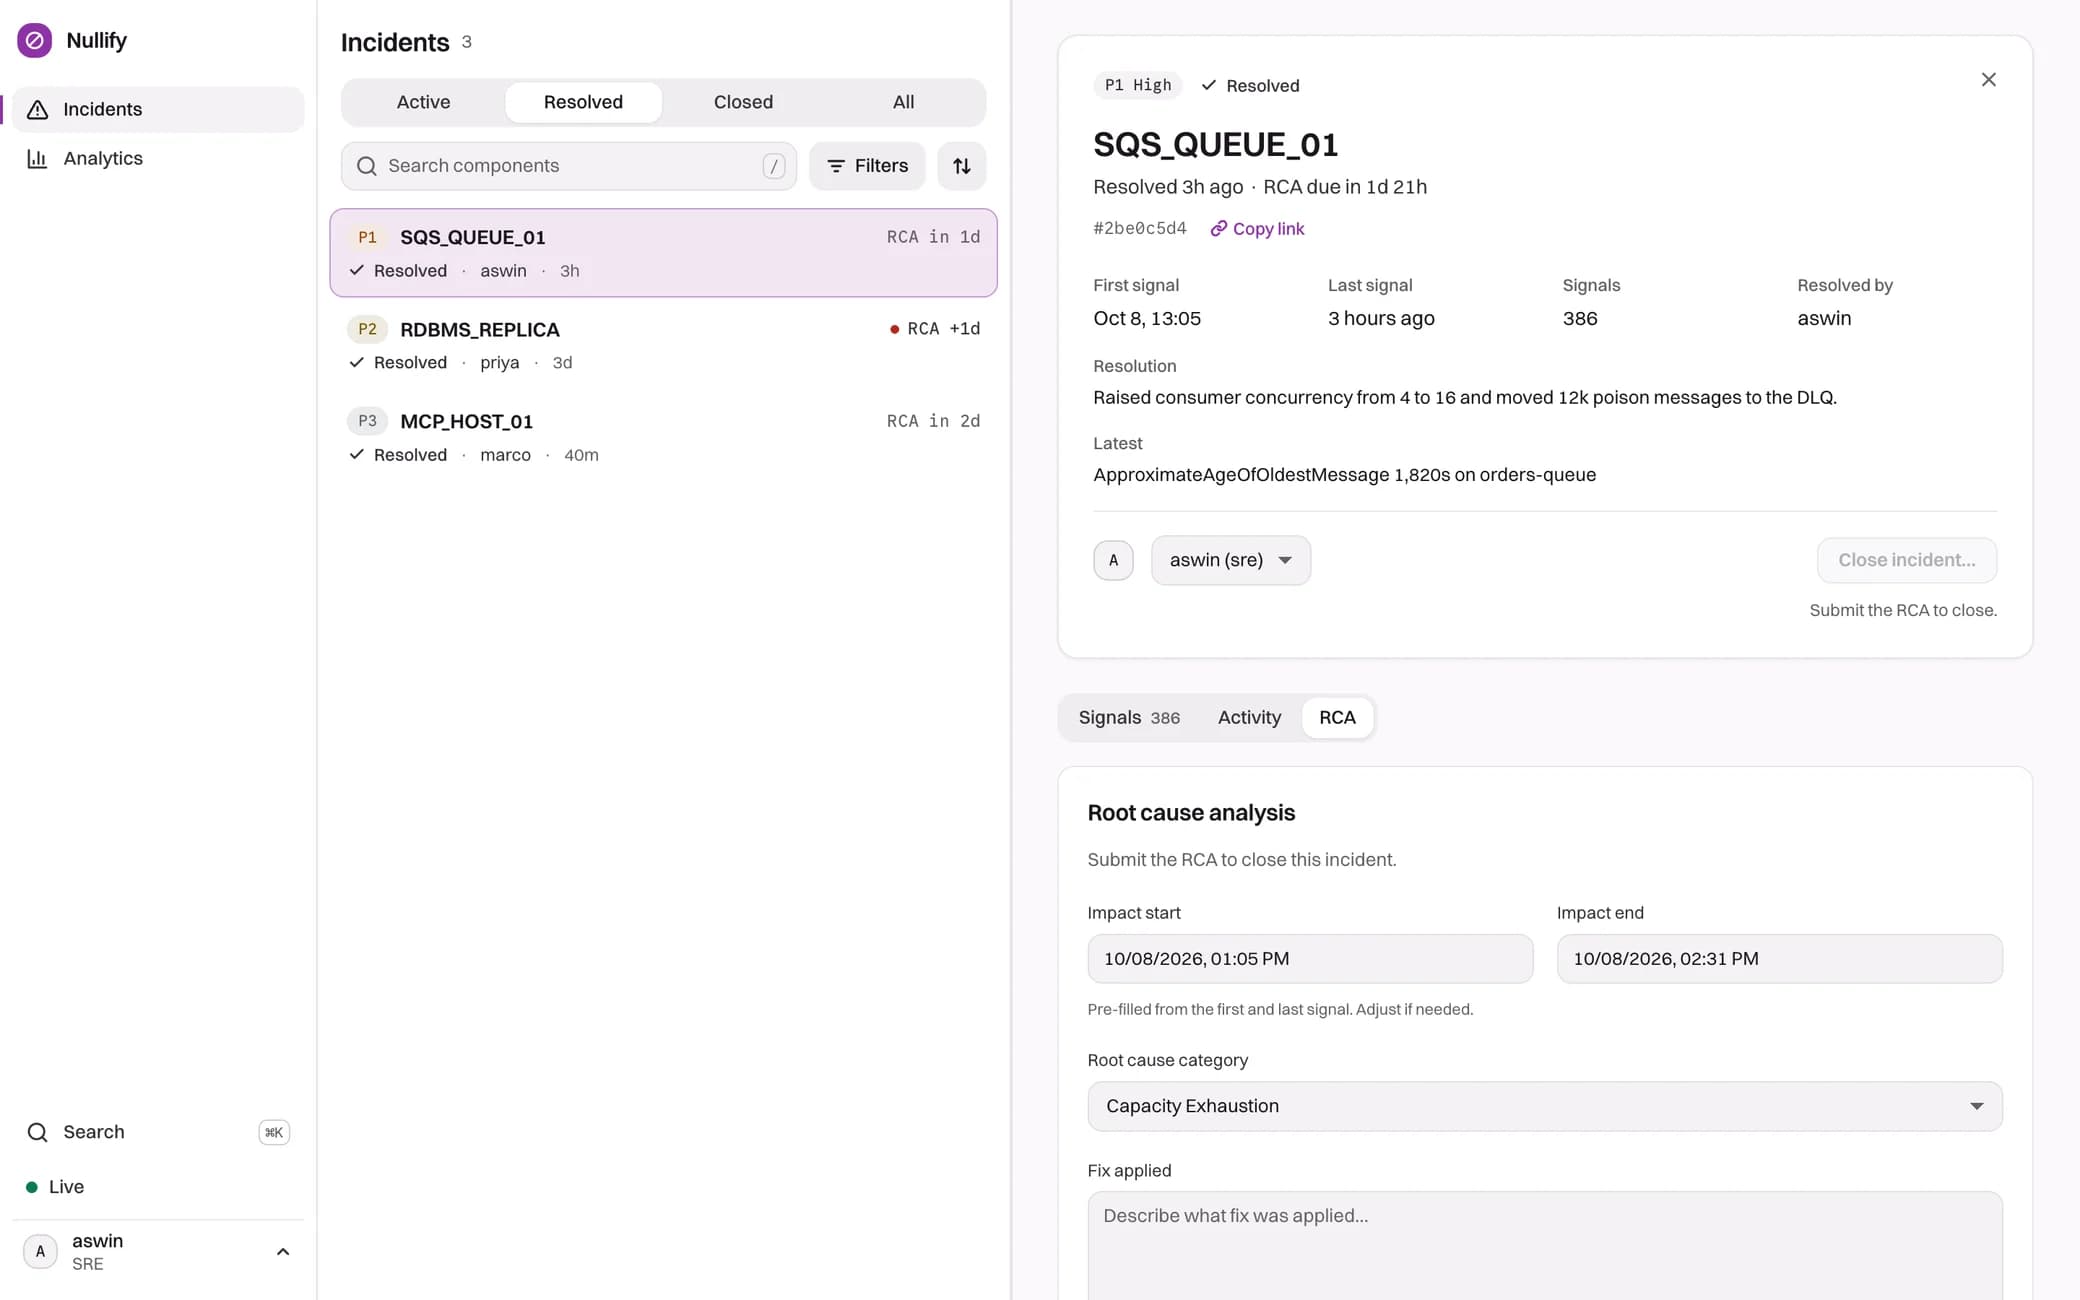This screenshot has width=2080, height=1300.
Task: Select the RDBMS_REPLICA incident row
Action: pyautogui.click(x=663, y=345)
